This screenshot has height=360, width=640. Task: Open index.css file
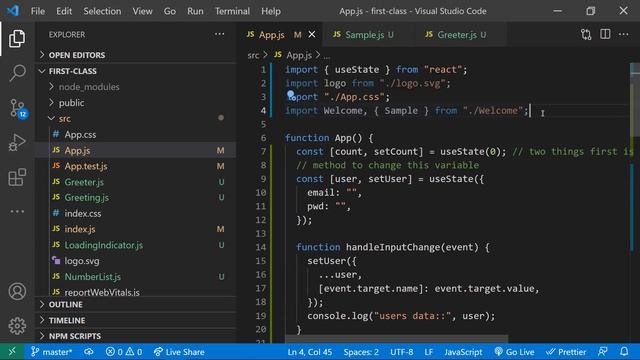(137, 213)
